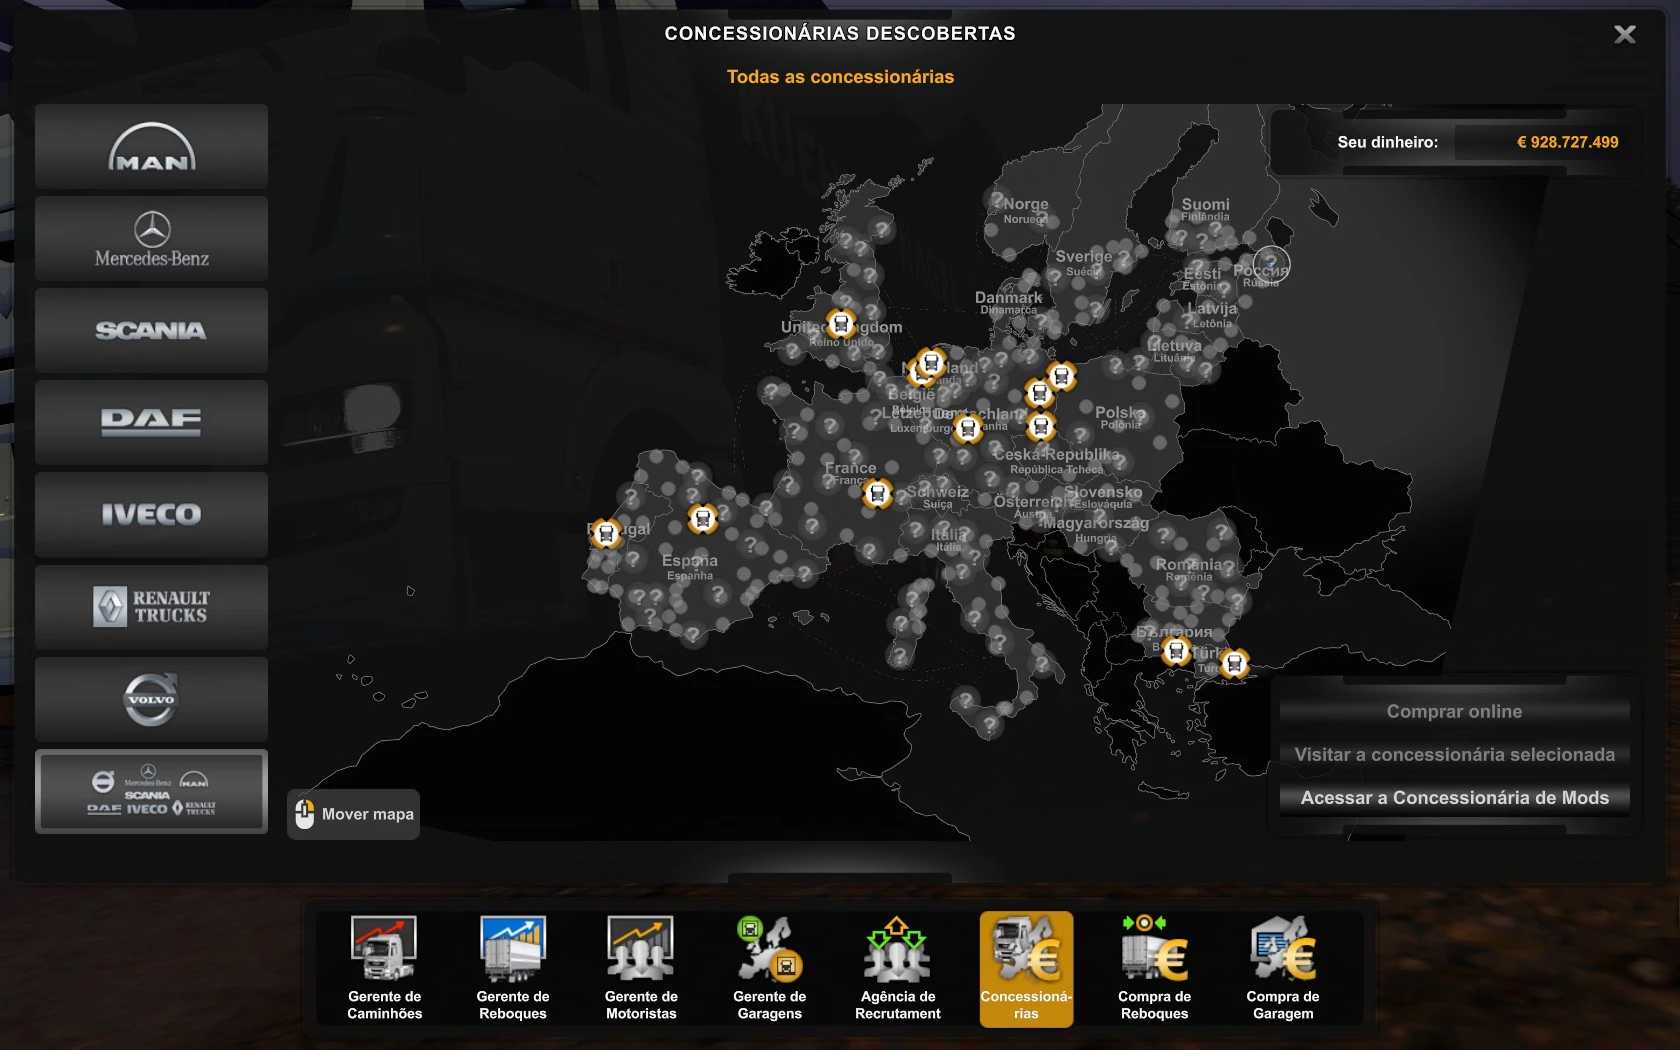Image resolution: width=1680 pixels, height=1050 pixels.
Task: Select the DAF brand filter
Action: [151, 422]
